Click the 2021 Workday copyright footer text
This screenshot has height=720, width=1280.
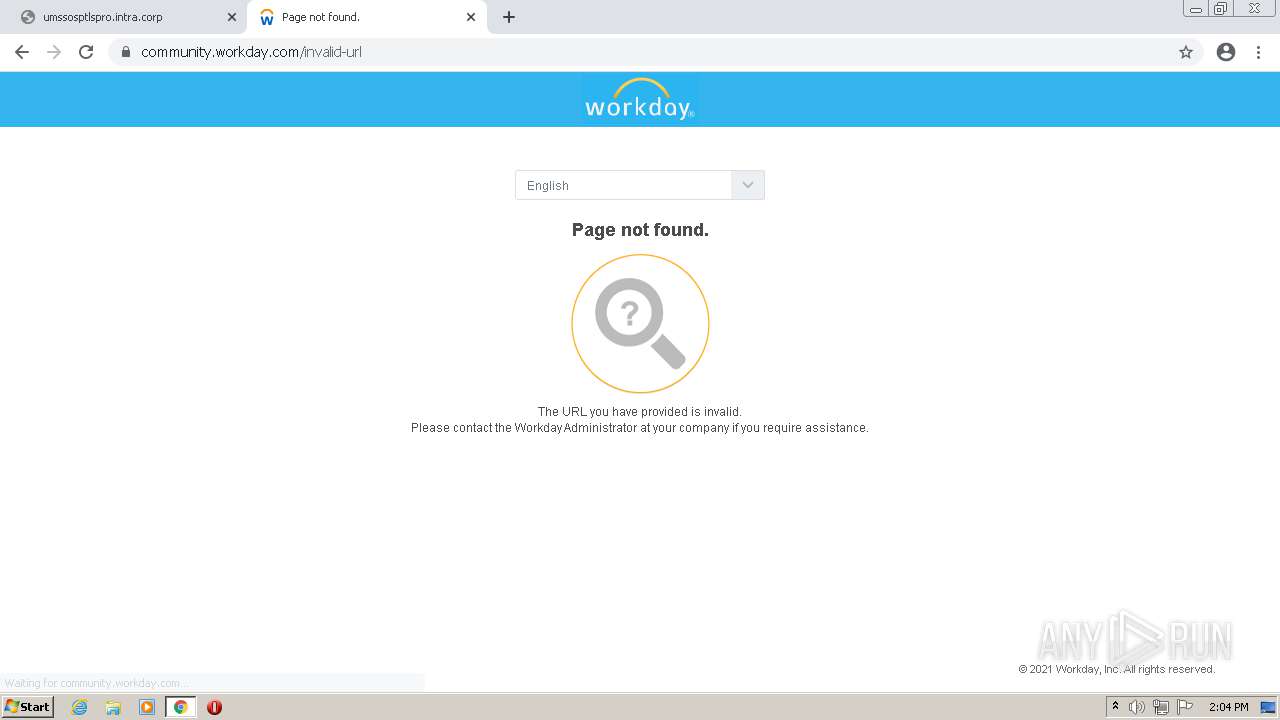(x=1117, y=669)
